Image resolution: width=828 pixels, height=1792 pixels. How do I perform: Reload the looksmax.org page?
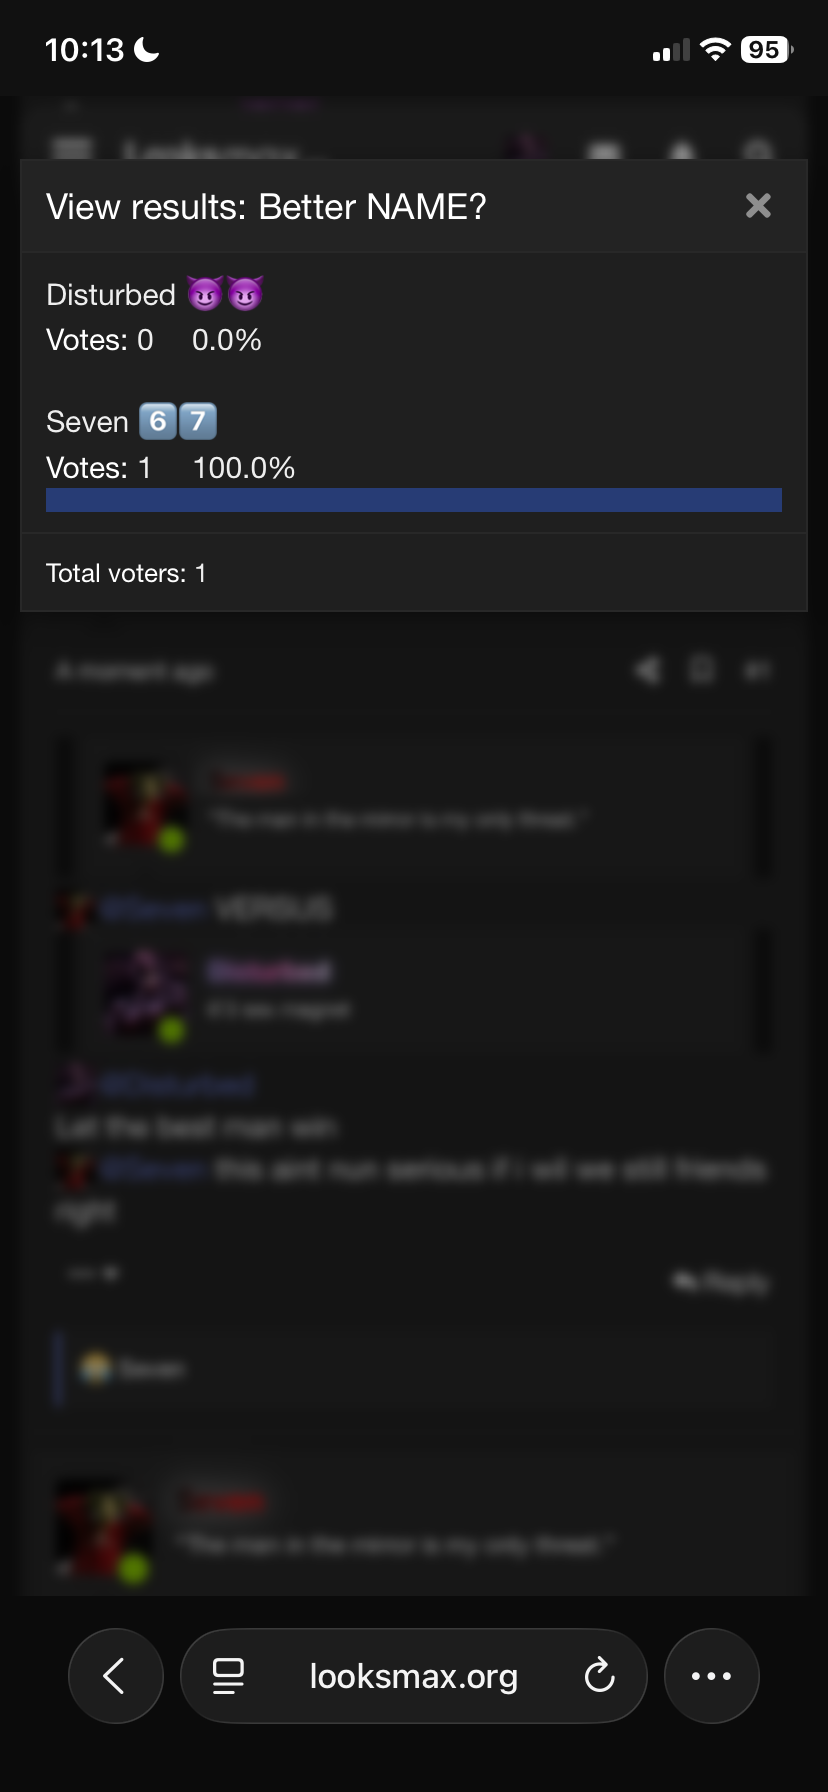pyautogui.click(x=599, y=1676)
